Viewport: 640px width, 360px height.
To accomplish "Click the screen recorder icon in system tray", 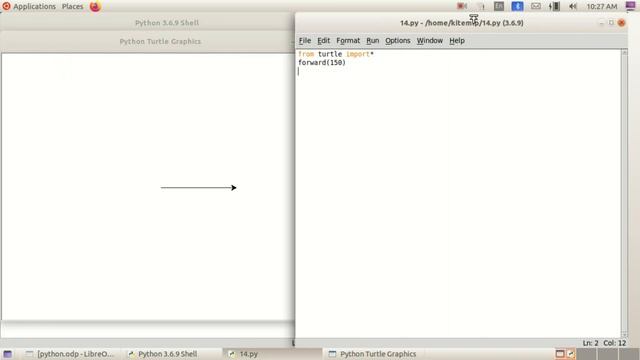I will pos(462,6).
